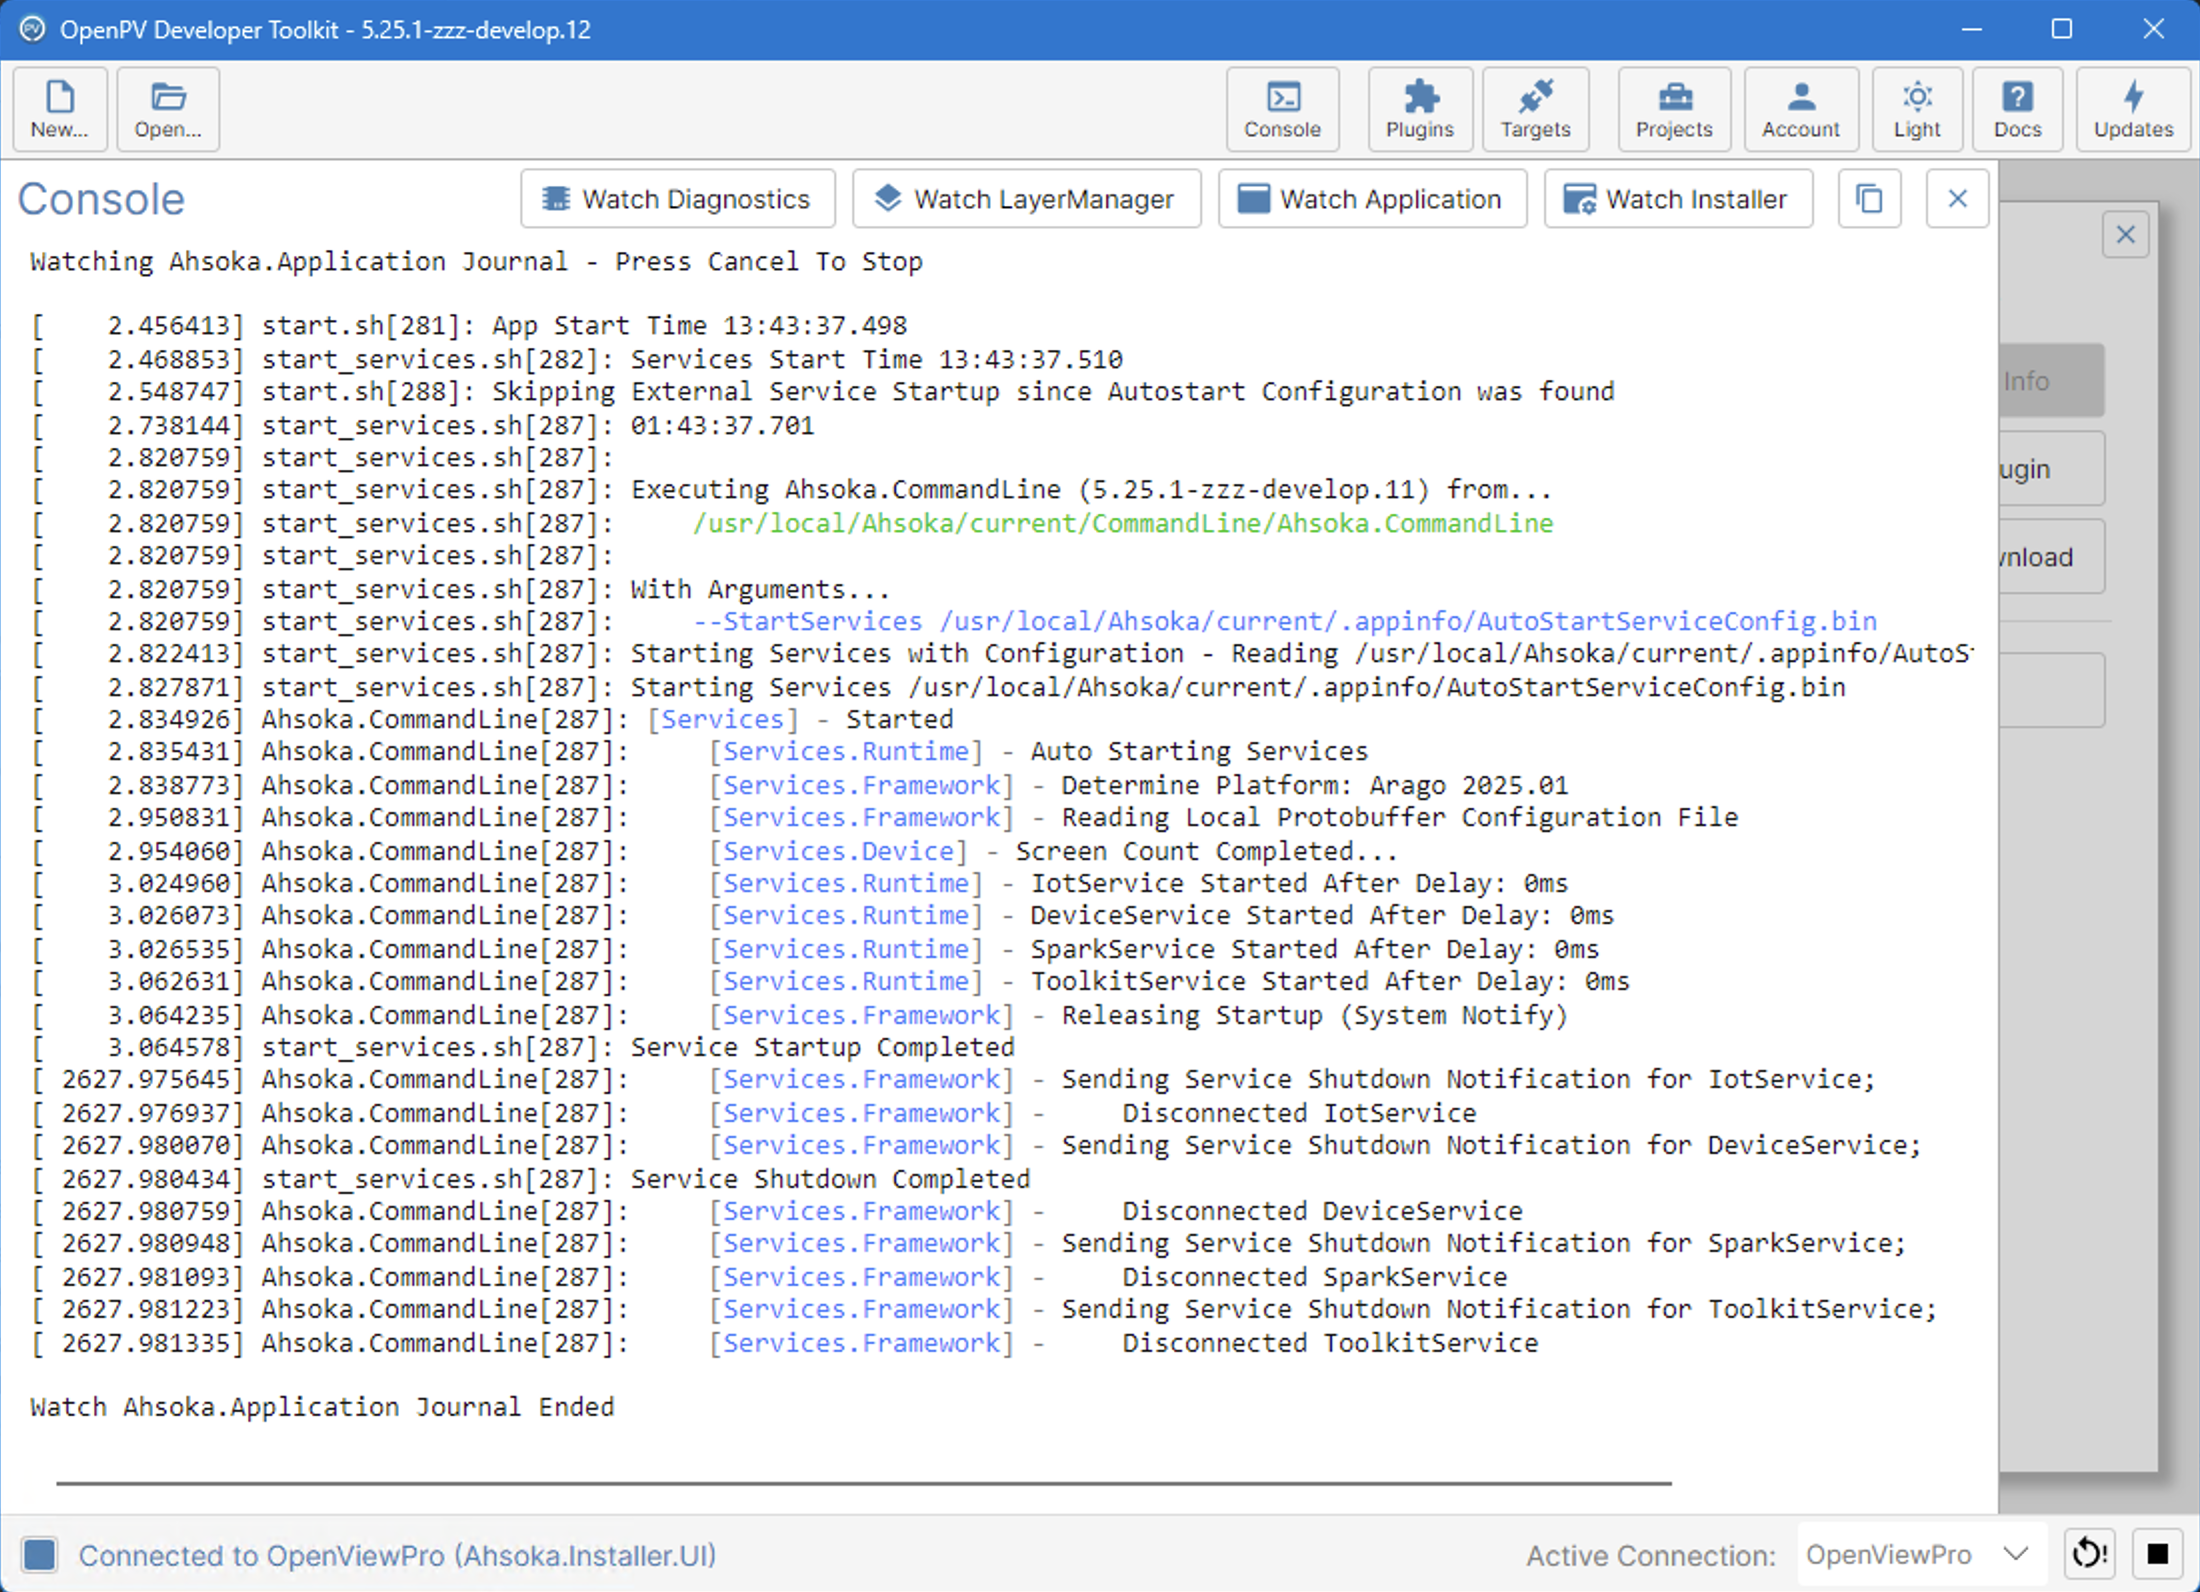
Task: Click Watch LayerManager button
Action: coord(1026,199)
